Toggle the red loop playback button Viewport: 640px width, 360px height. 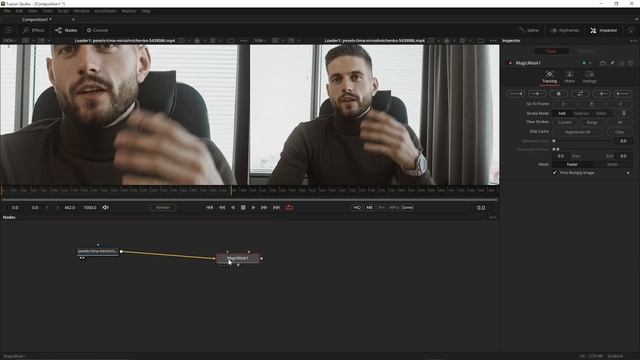[x=289, y=207]
